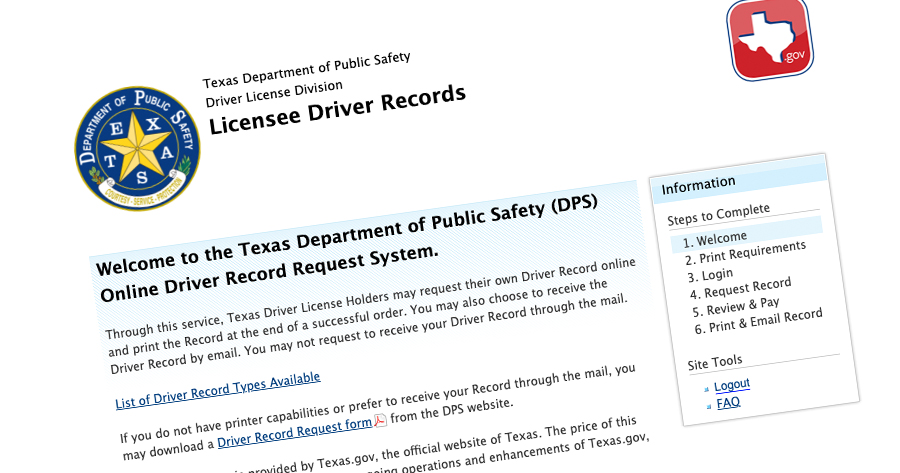The image size is (900, 473).
Task: Click the Texas.gov red logo icon
Action: (770, 38)
